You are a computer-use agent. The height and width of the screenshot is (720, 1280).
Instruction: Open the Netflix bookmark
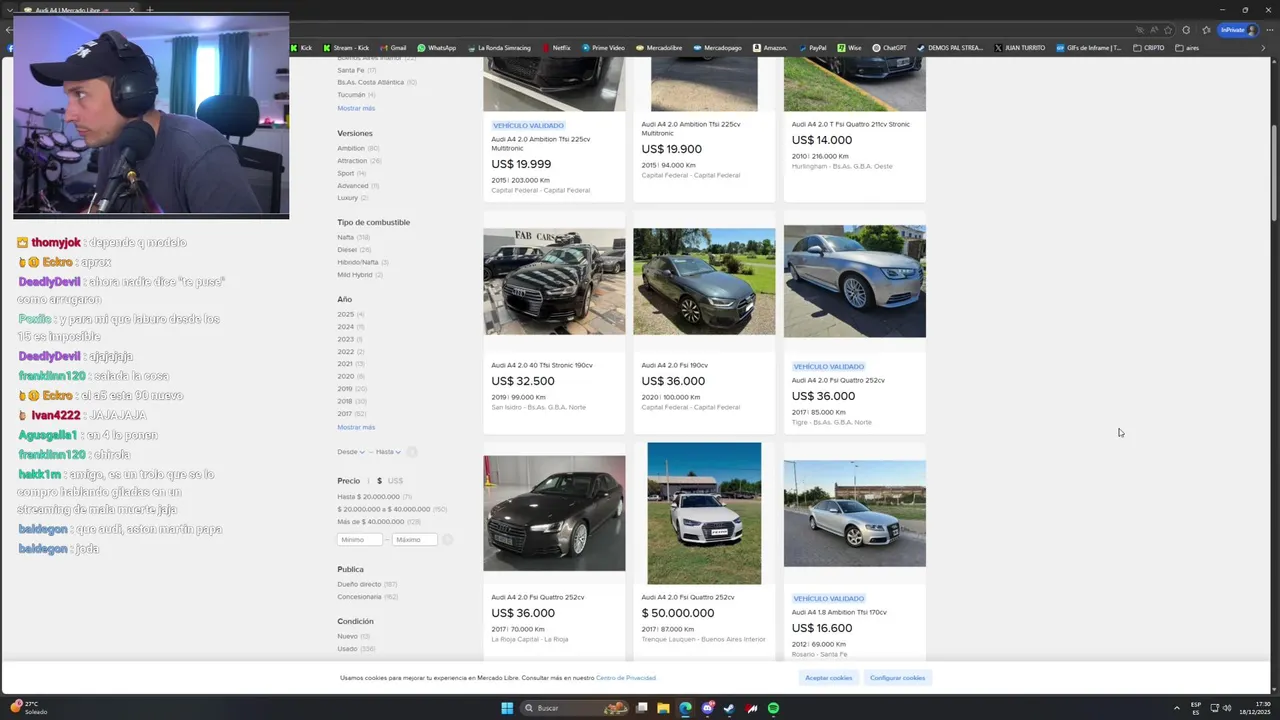556,48
